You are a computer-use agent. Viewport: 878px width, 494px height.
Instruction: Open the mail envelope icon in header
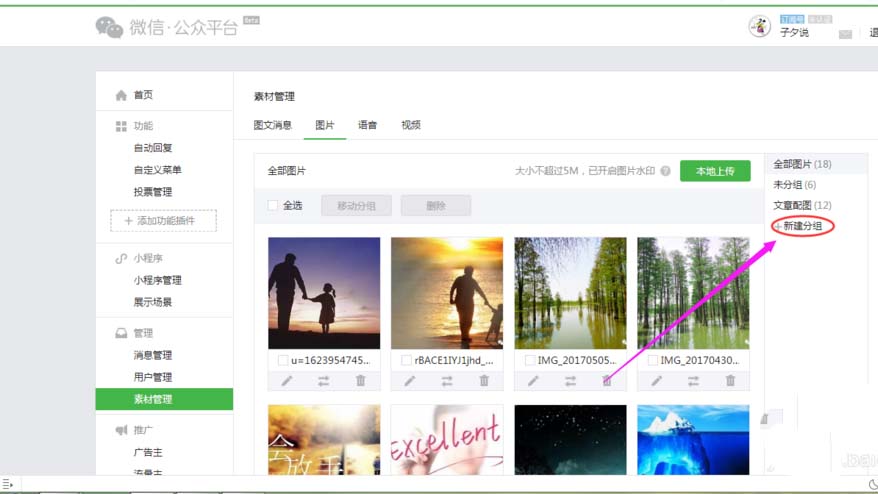coord(845,35)
